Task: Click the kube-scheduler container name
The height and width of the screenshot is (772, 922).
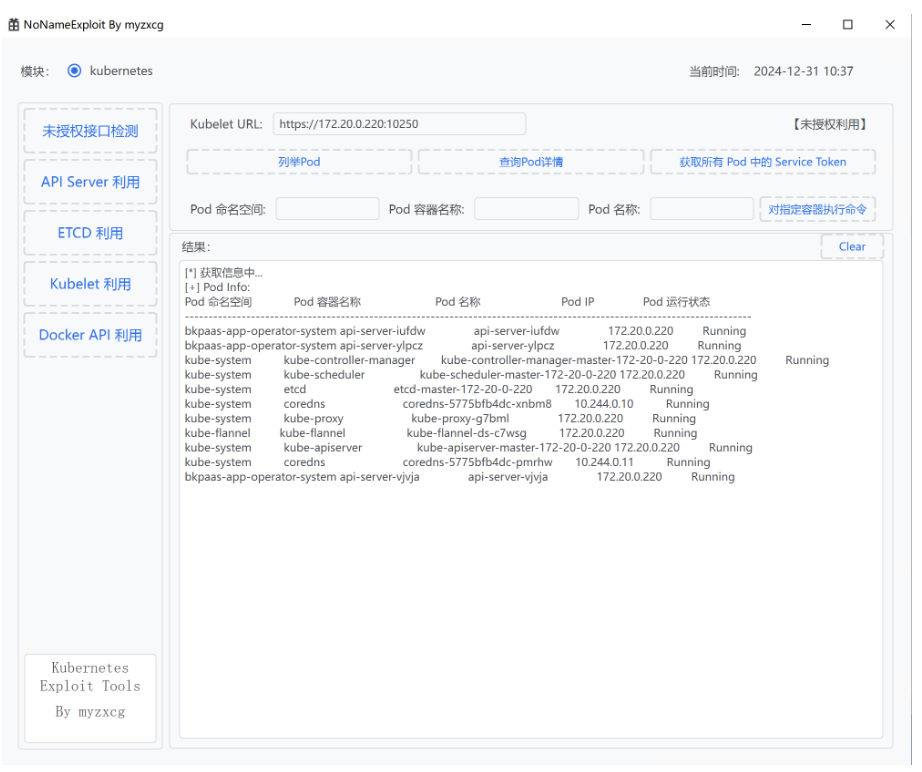Action: 325,376
